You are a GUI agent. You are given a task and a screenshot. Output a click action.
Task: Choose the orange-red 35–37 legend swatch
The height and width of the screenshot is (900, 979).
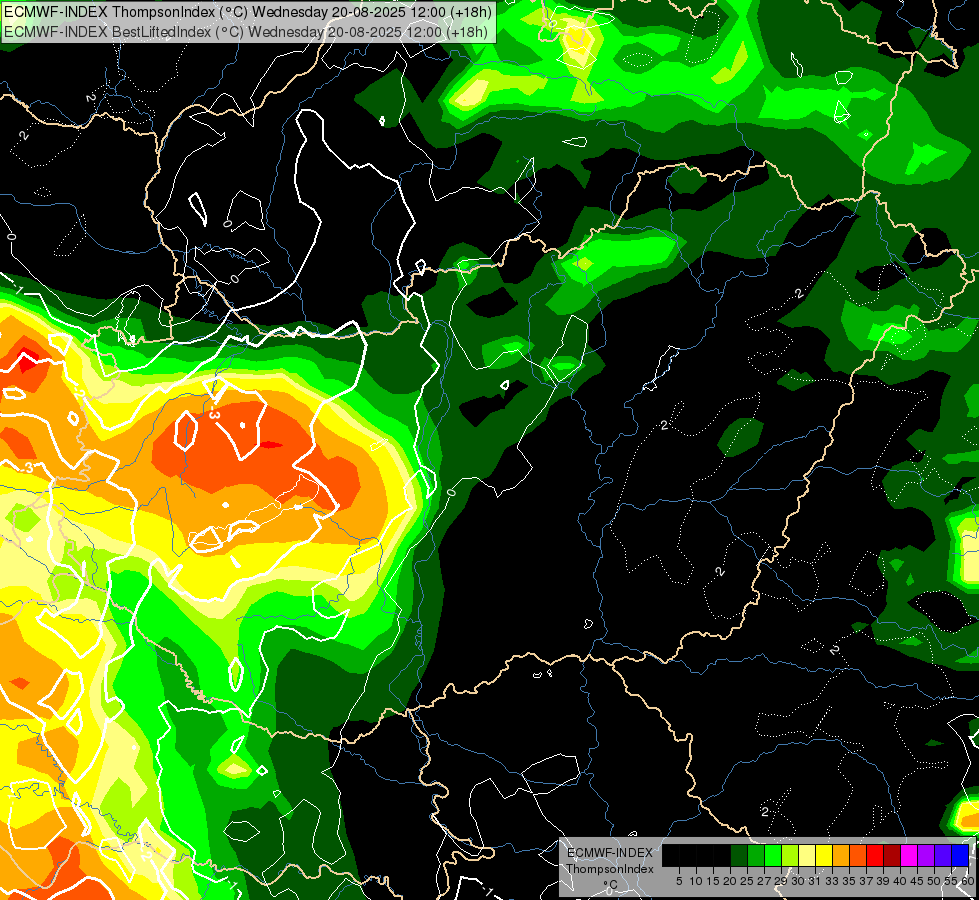pos(858,855)
